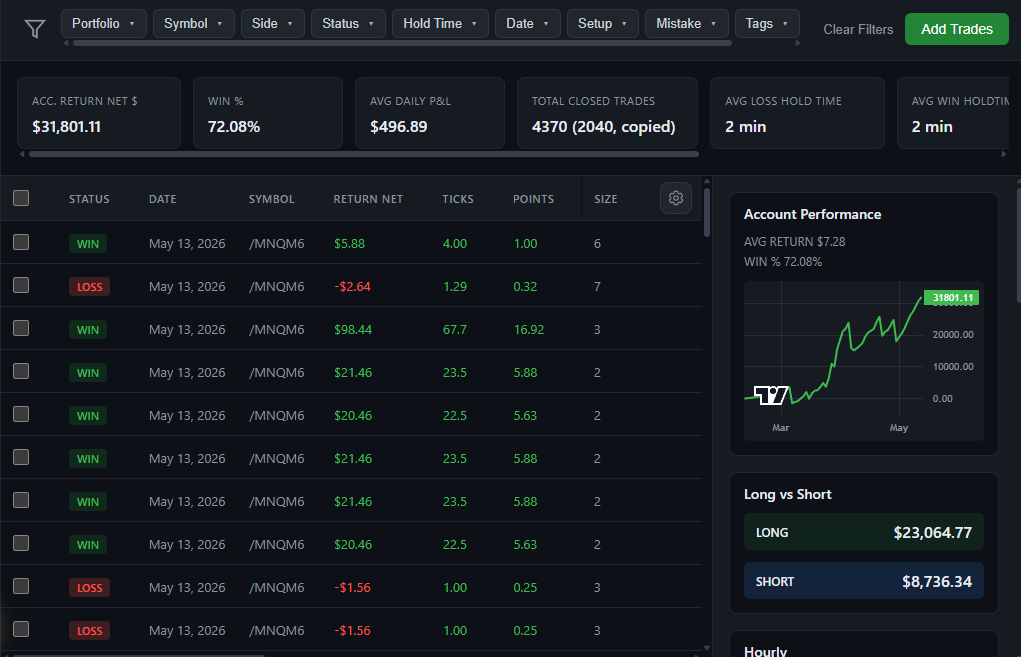Tick the checkbox of the 67.7 ticks trade

(21, 328)
